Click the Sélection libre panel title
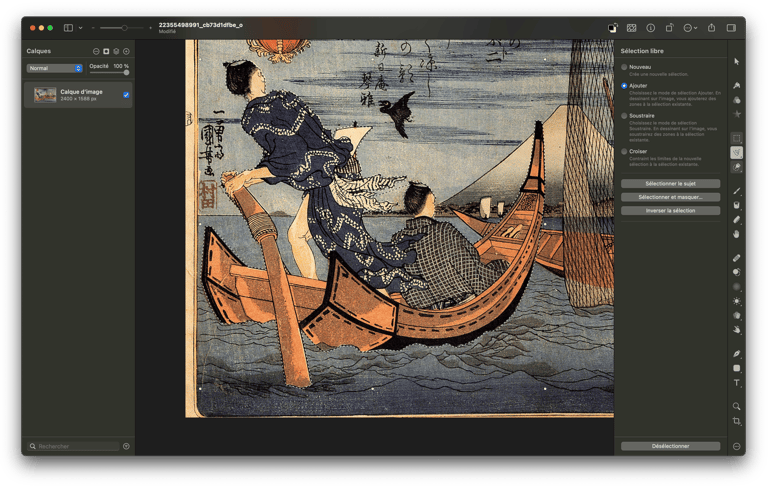768x488 pixels. [642, 51]
